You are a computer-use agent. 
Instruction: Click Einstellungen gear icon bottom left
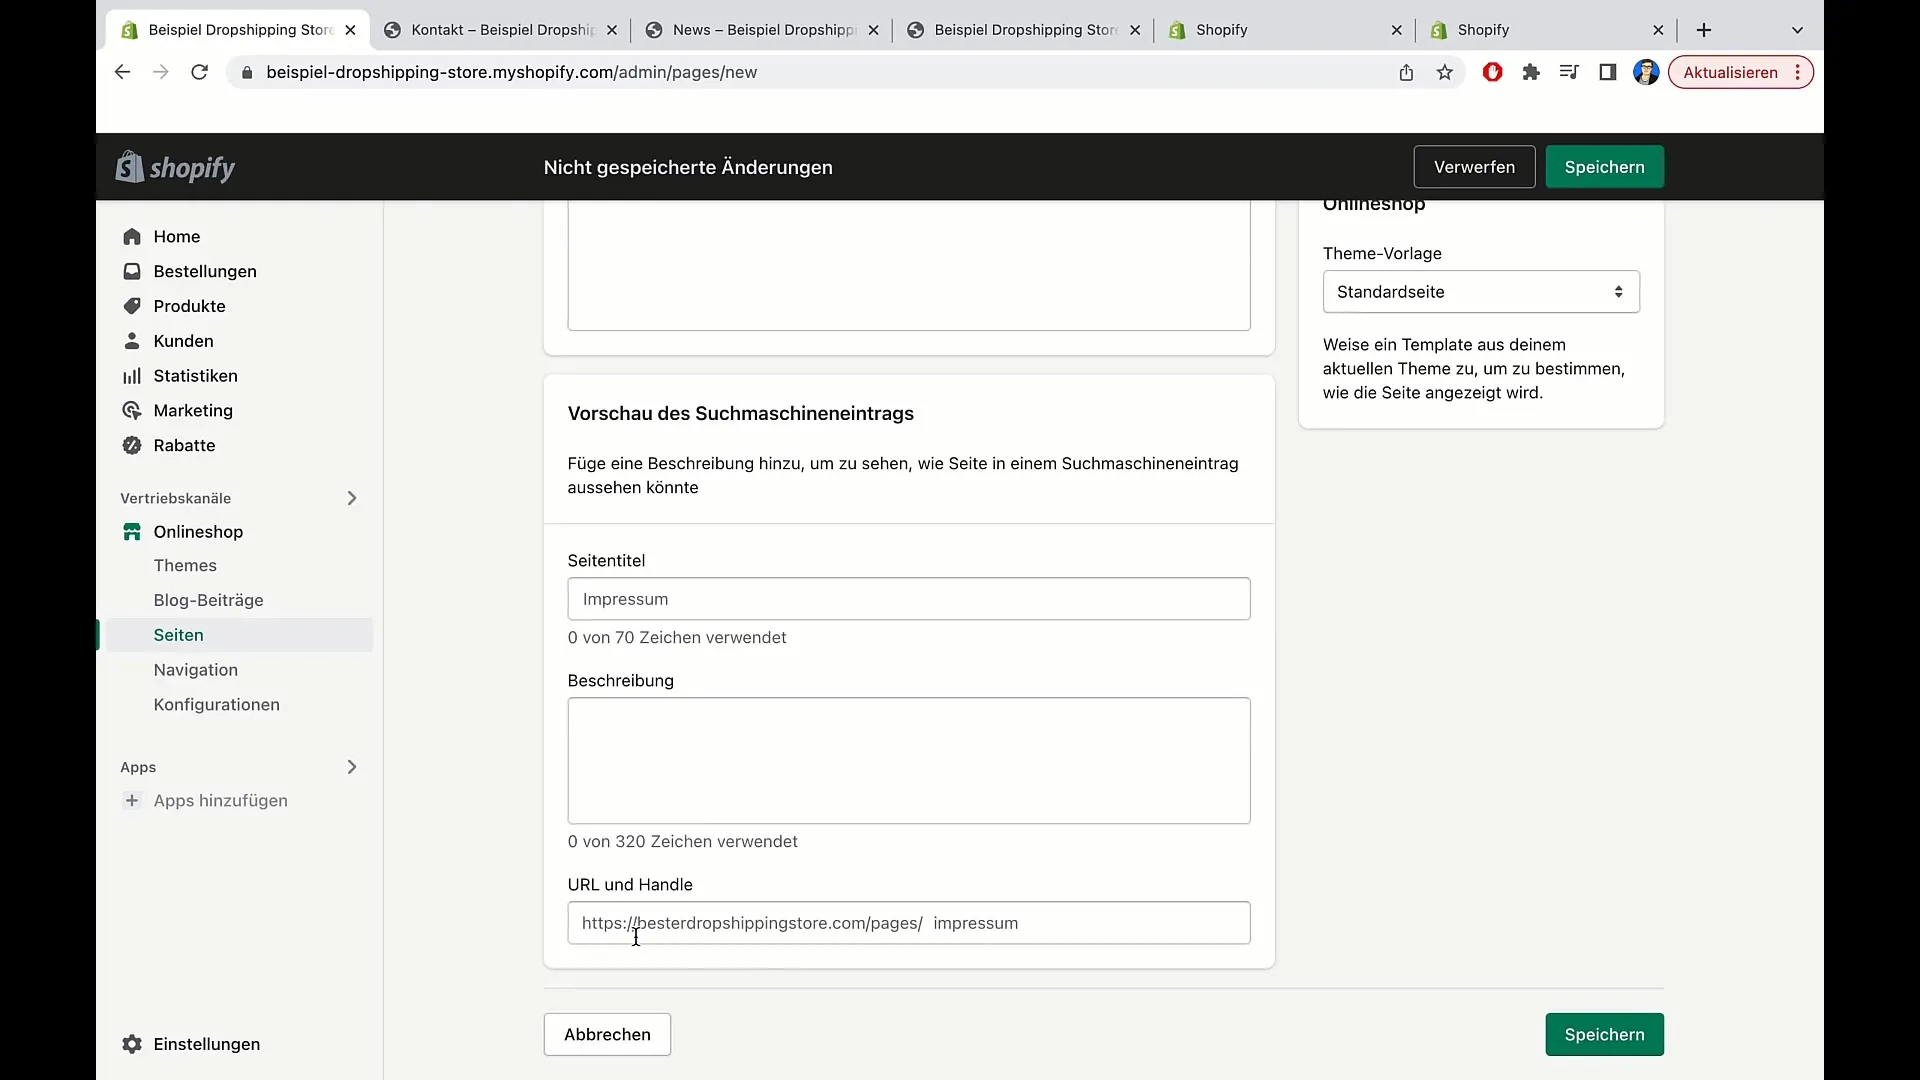pos(132,1043)
